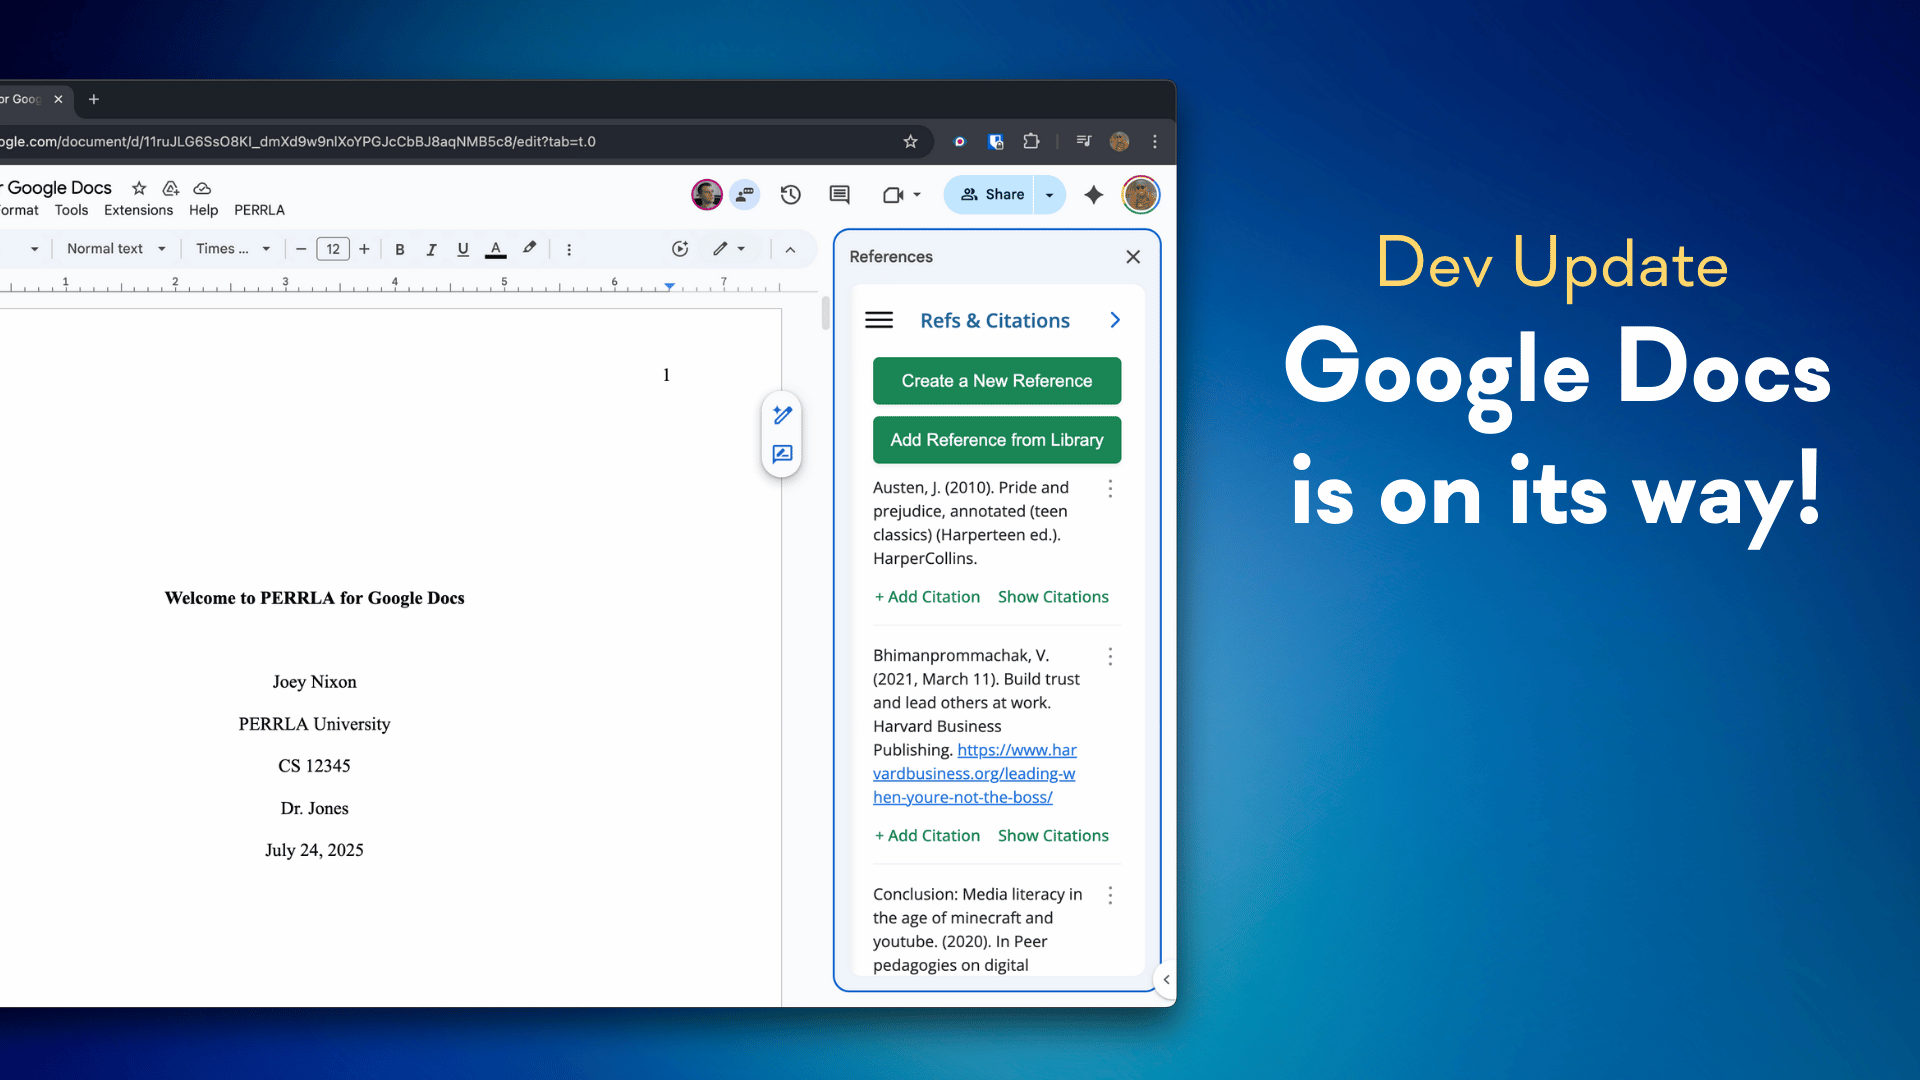Expand the Share button dropdown arrow
Viewport: 1920px width, 1080px height.
[x=1049, y=195]
